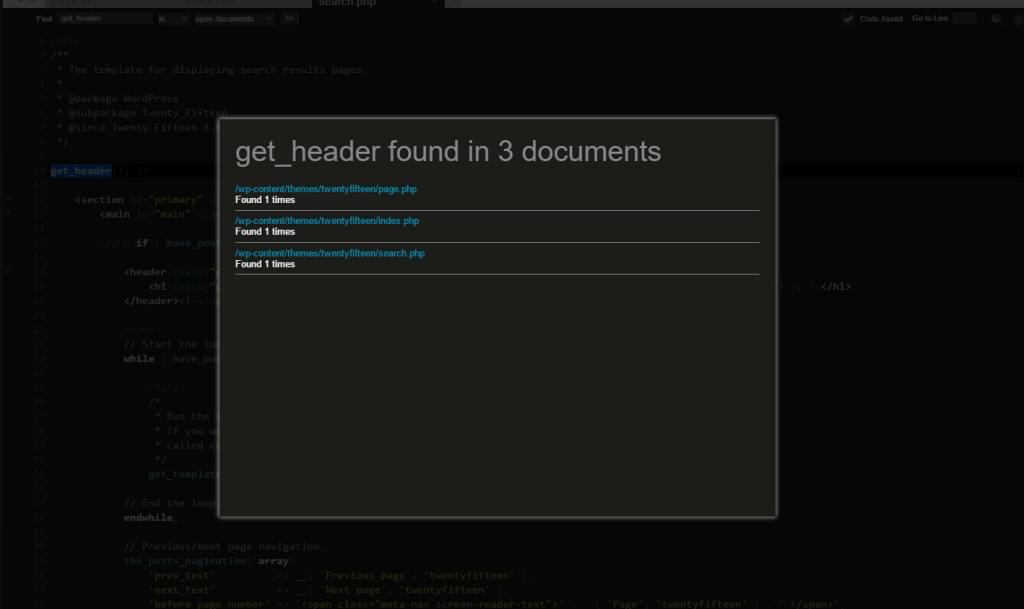The width and height of the screenshot is (1024, 609).
Task: Collapse the section code fold marker
Action: [x=9, y=200]
